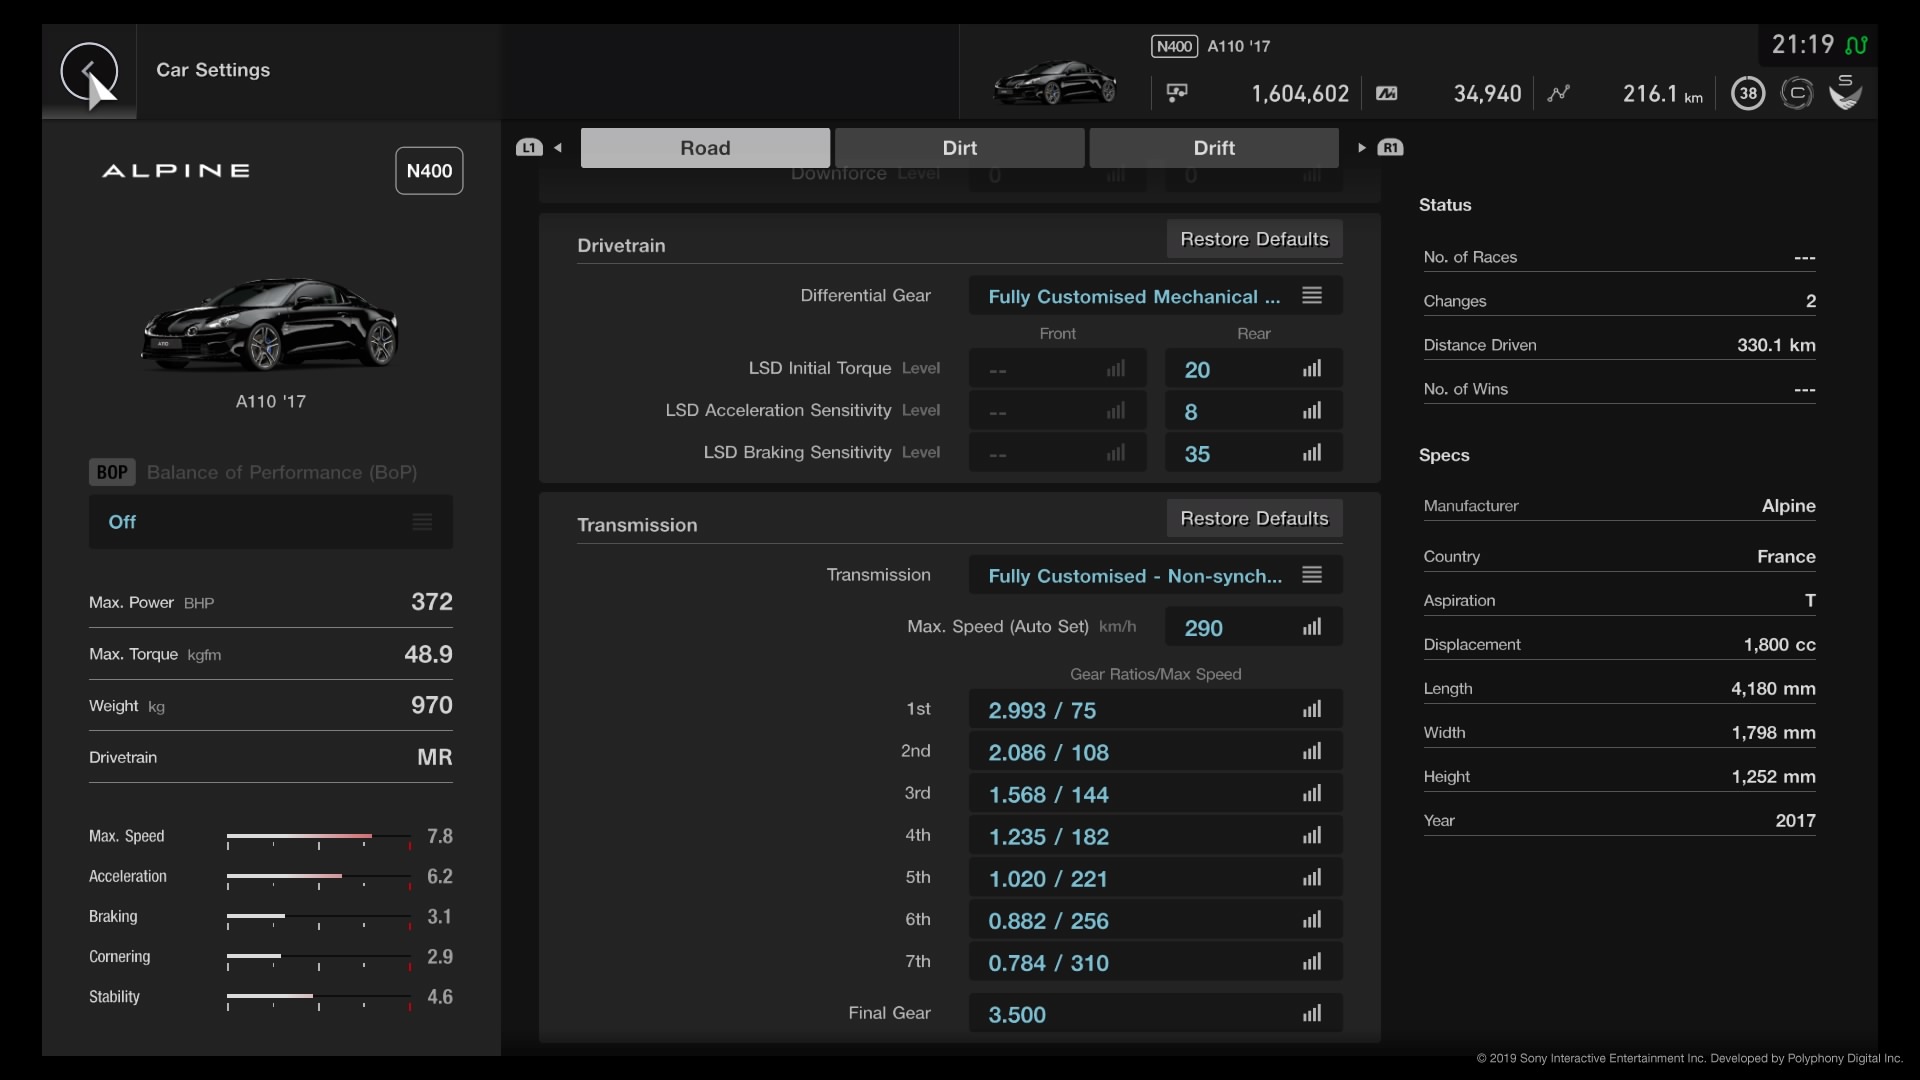The height and width of the screenshot is (1080, 1920).
Task: Click Restore Defaults for Drivetrain
Action: pyautogui.click(x=1253, y=239)
